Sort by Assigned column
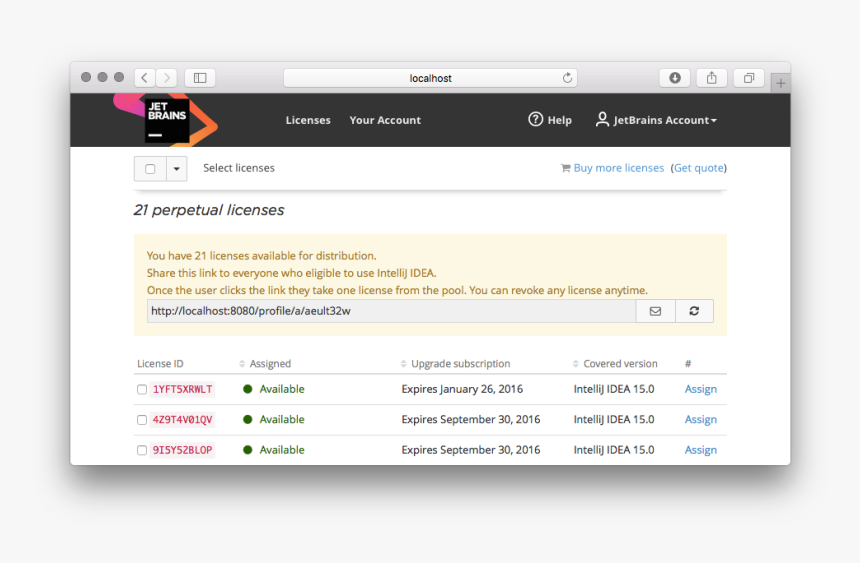The height and width of the screenshot is (563, 860). tap(265, 364)
